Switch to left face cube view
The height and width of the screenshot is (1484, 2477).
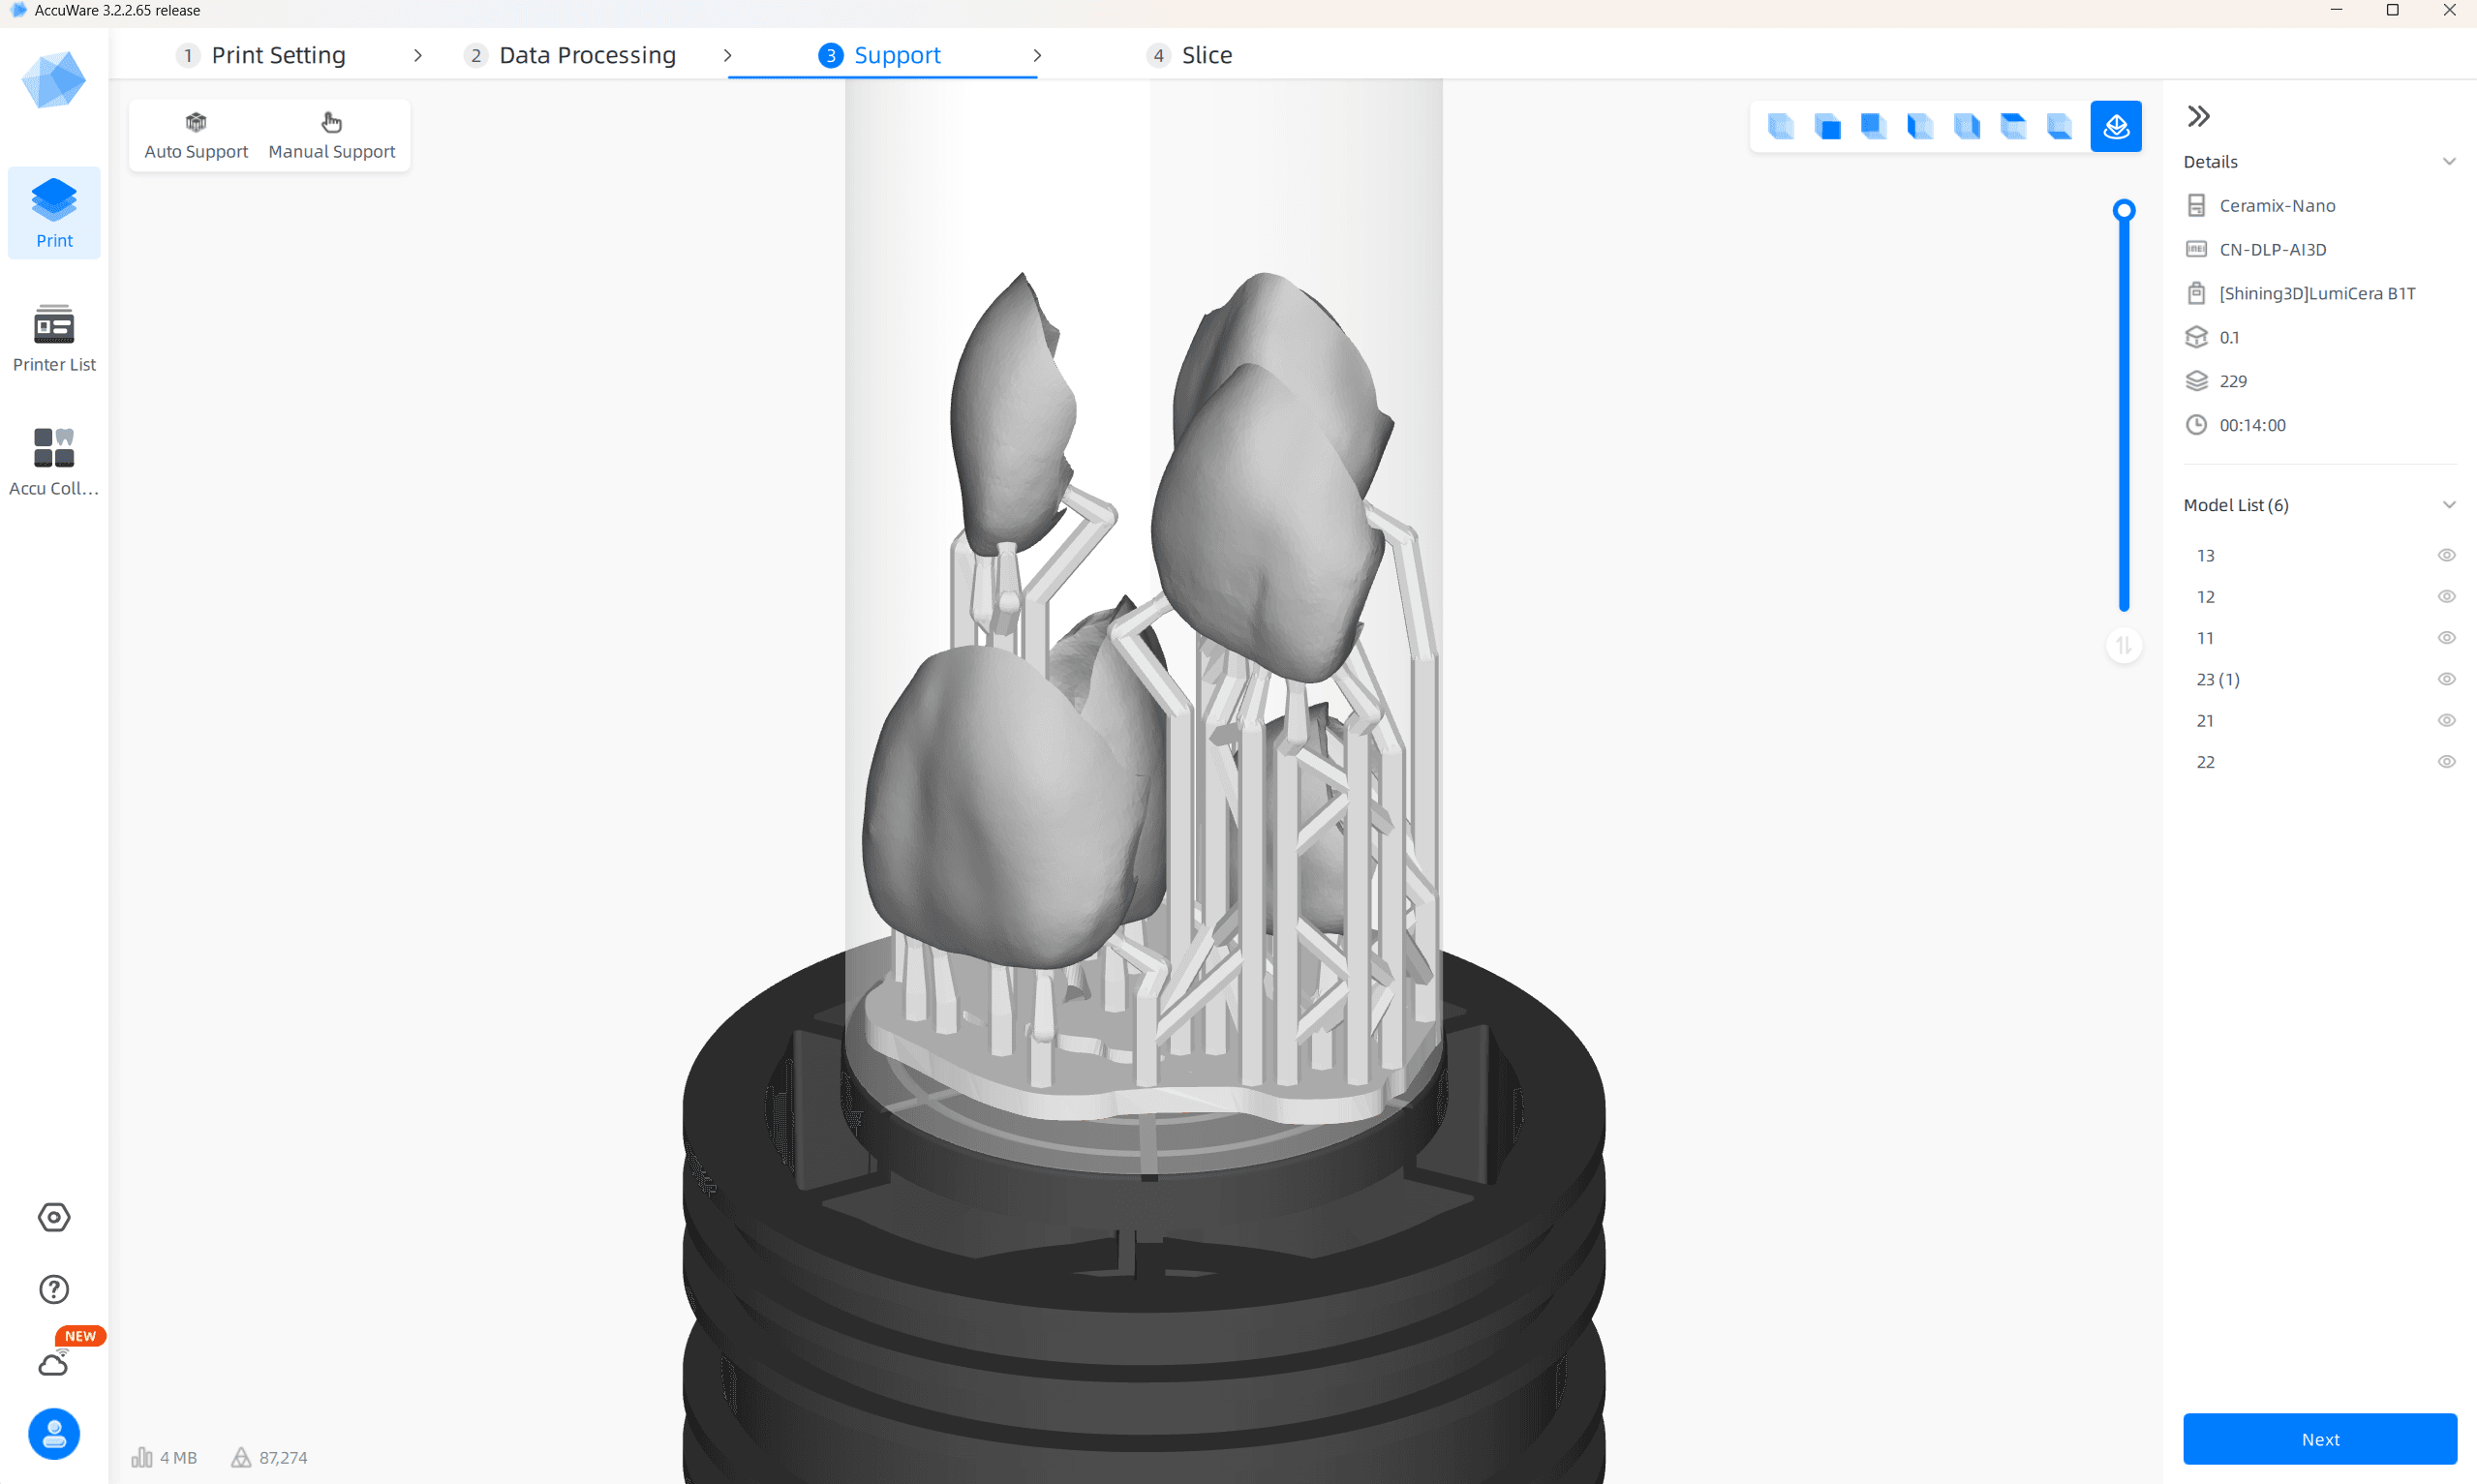pyautogui.click(x=1920, y=127)
